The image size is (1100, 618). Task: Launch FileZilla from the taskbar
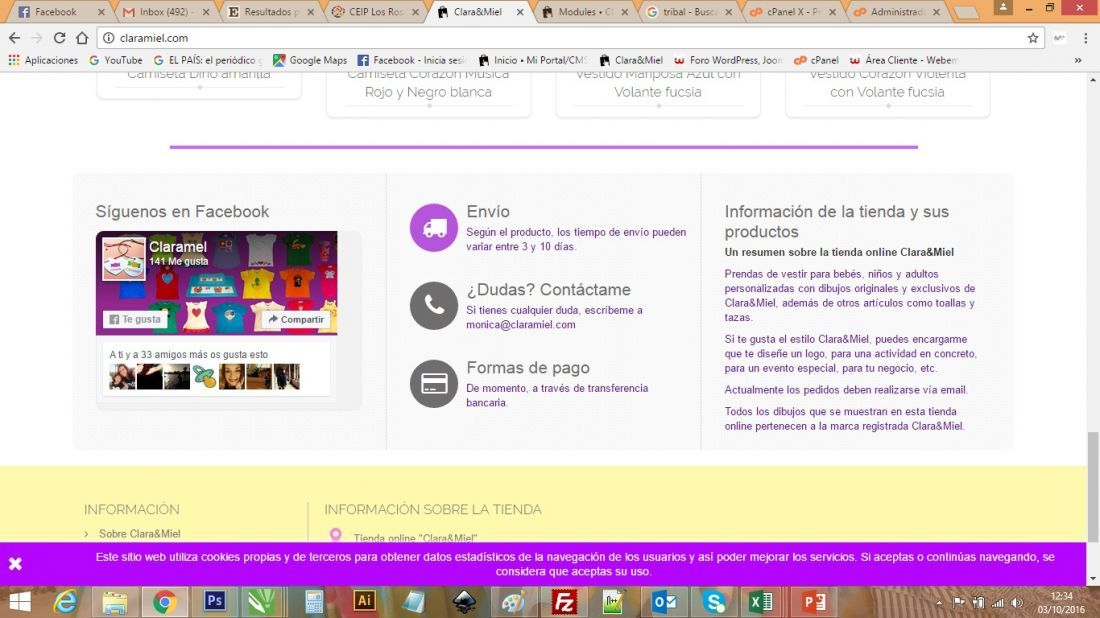(564, 602)
